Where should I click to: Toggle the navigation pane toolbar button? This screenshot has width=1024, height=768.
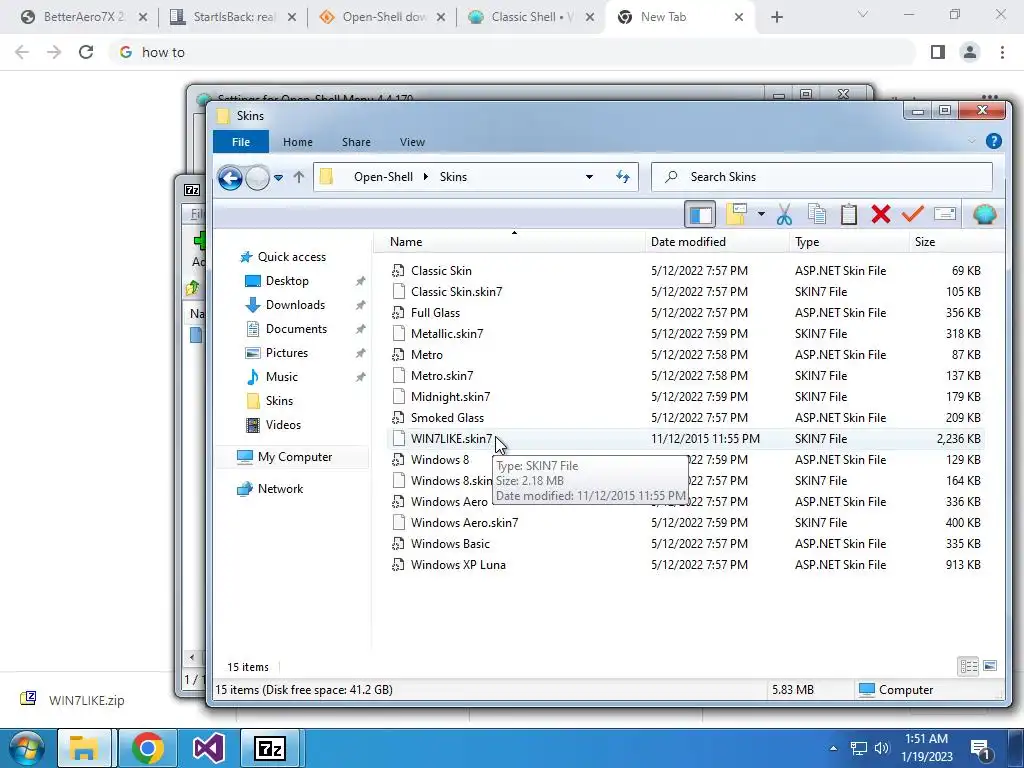click(x=700, y=214)
